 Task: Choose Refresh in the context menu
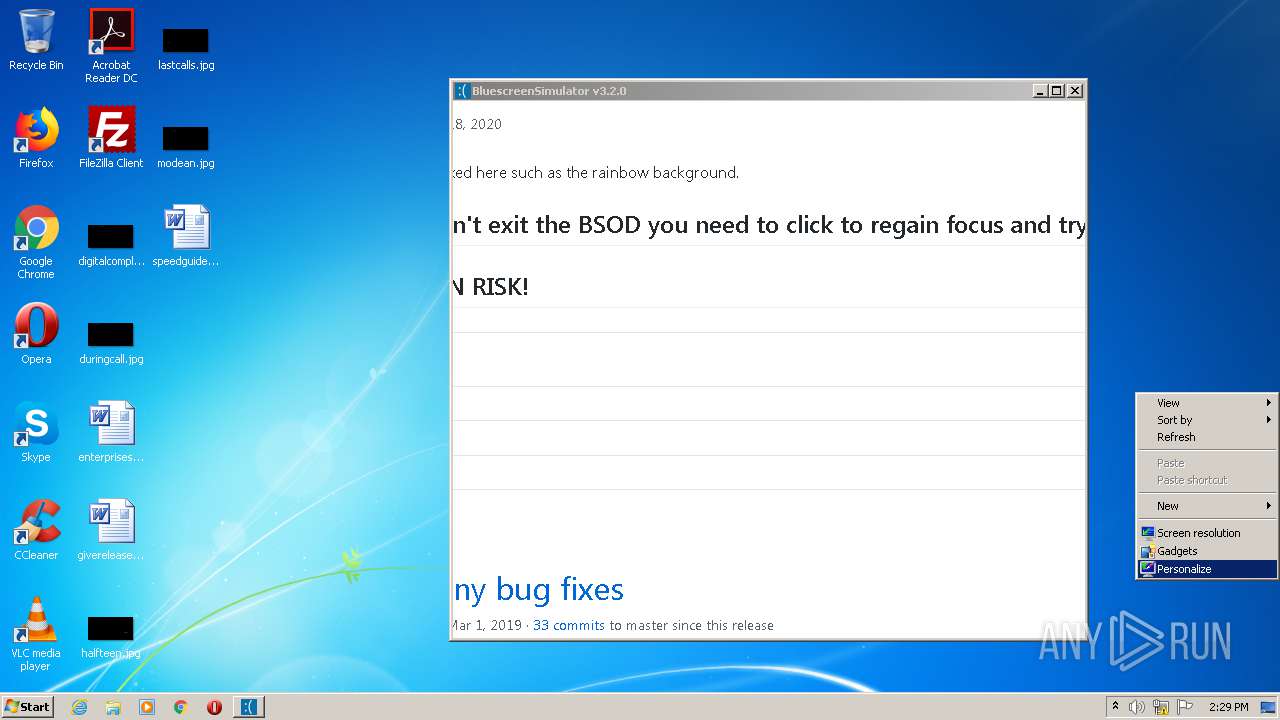[x=1207, y=437]
